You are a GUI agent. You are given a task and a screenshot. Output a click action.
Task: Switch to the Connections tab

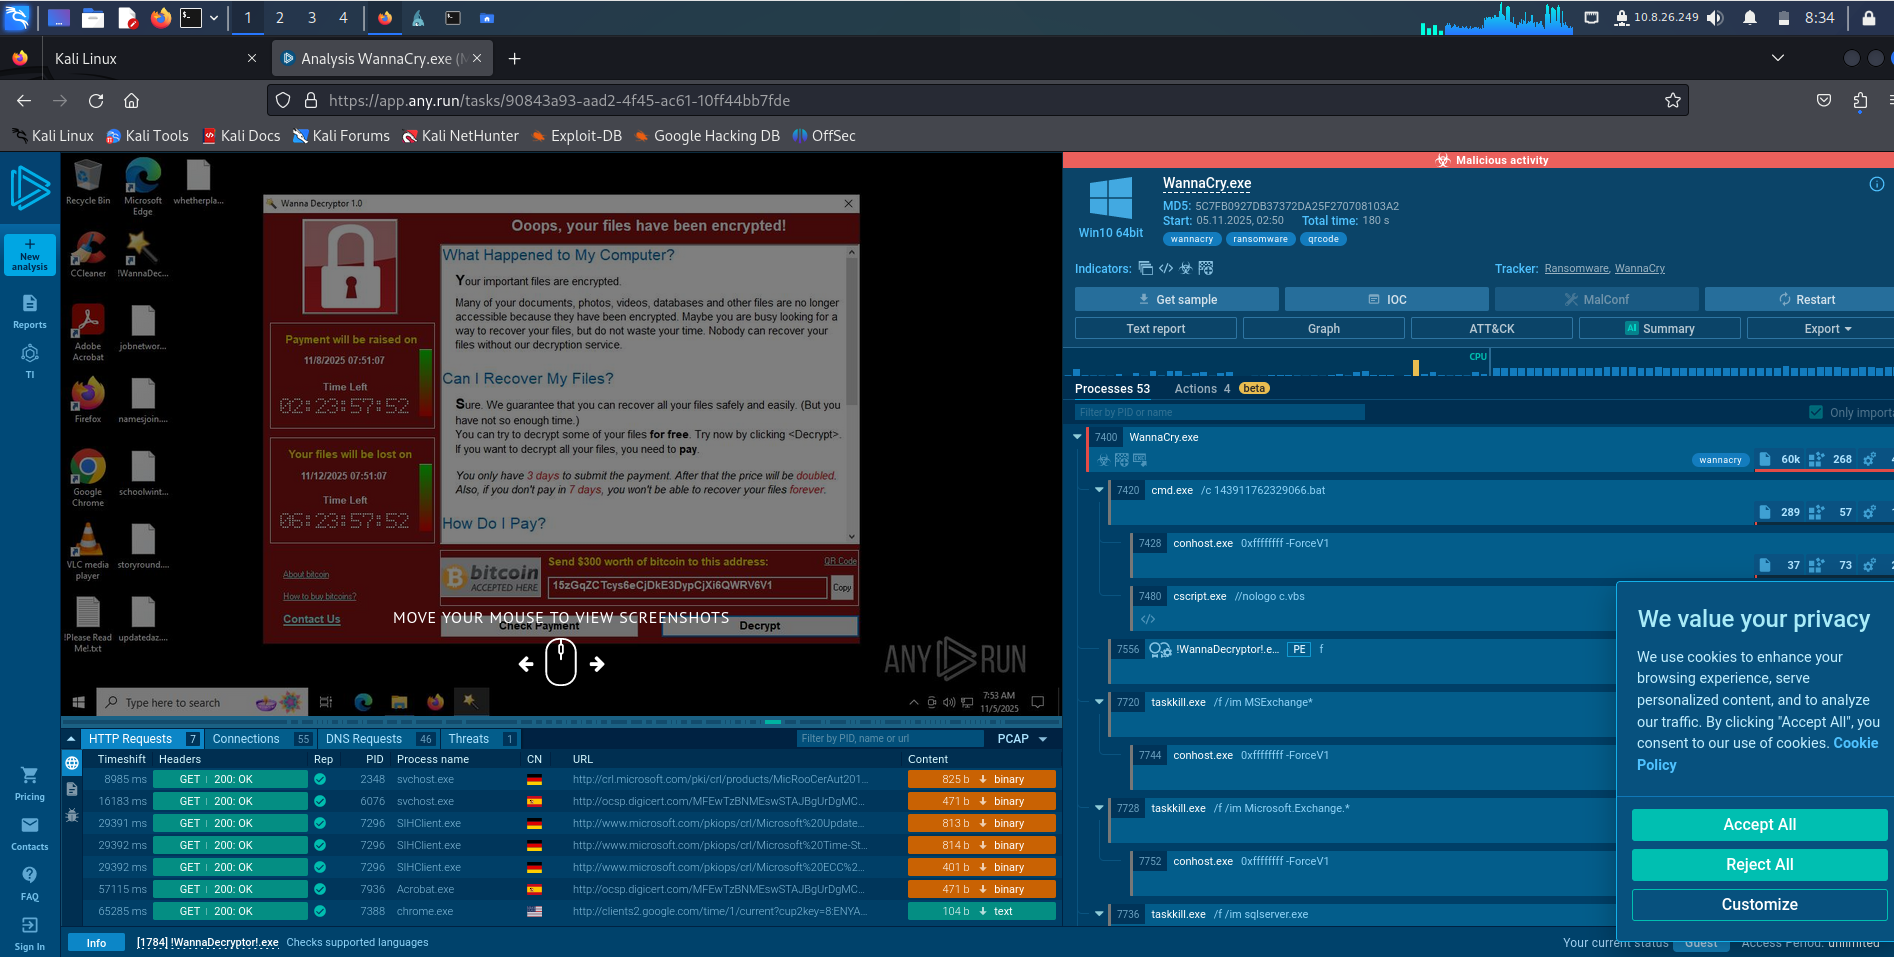coord(261,739)
